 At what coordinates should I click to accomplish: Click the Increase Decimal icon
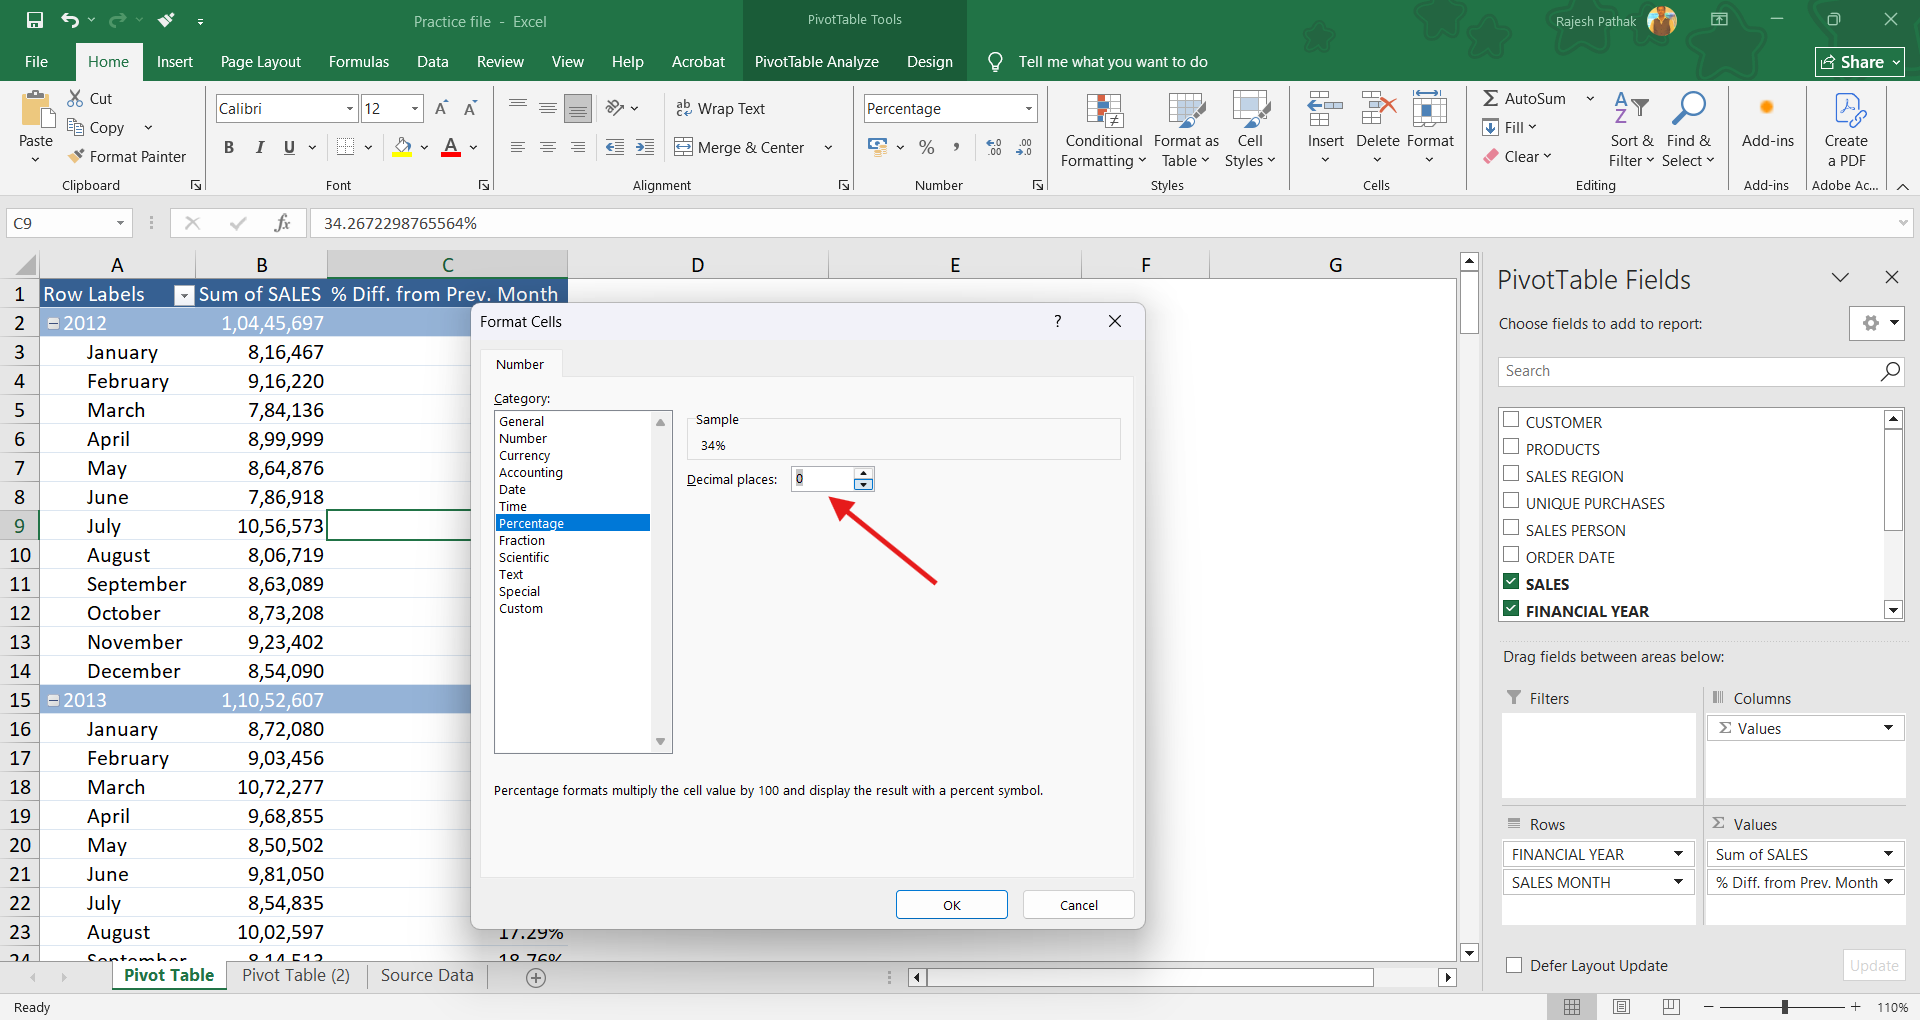pyautogui.click(x=993, y=148)
